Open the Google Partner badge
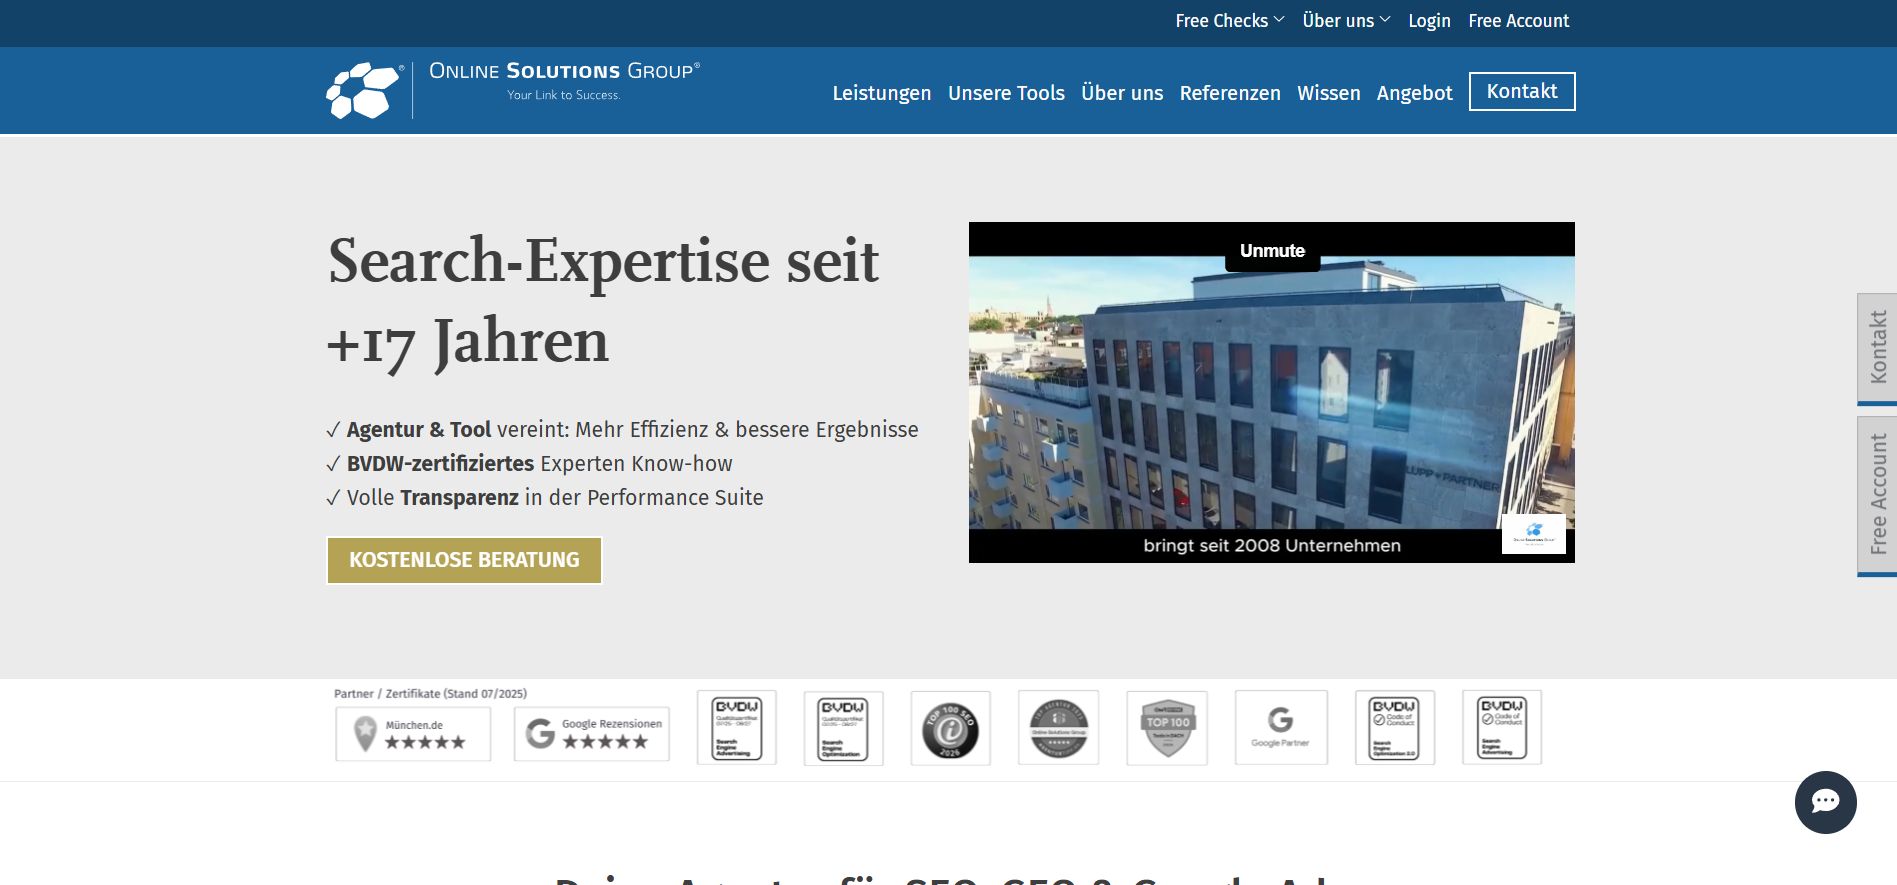 (1281, 728)
